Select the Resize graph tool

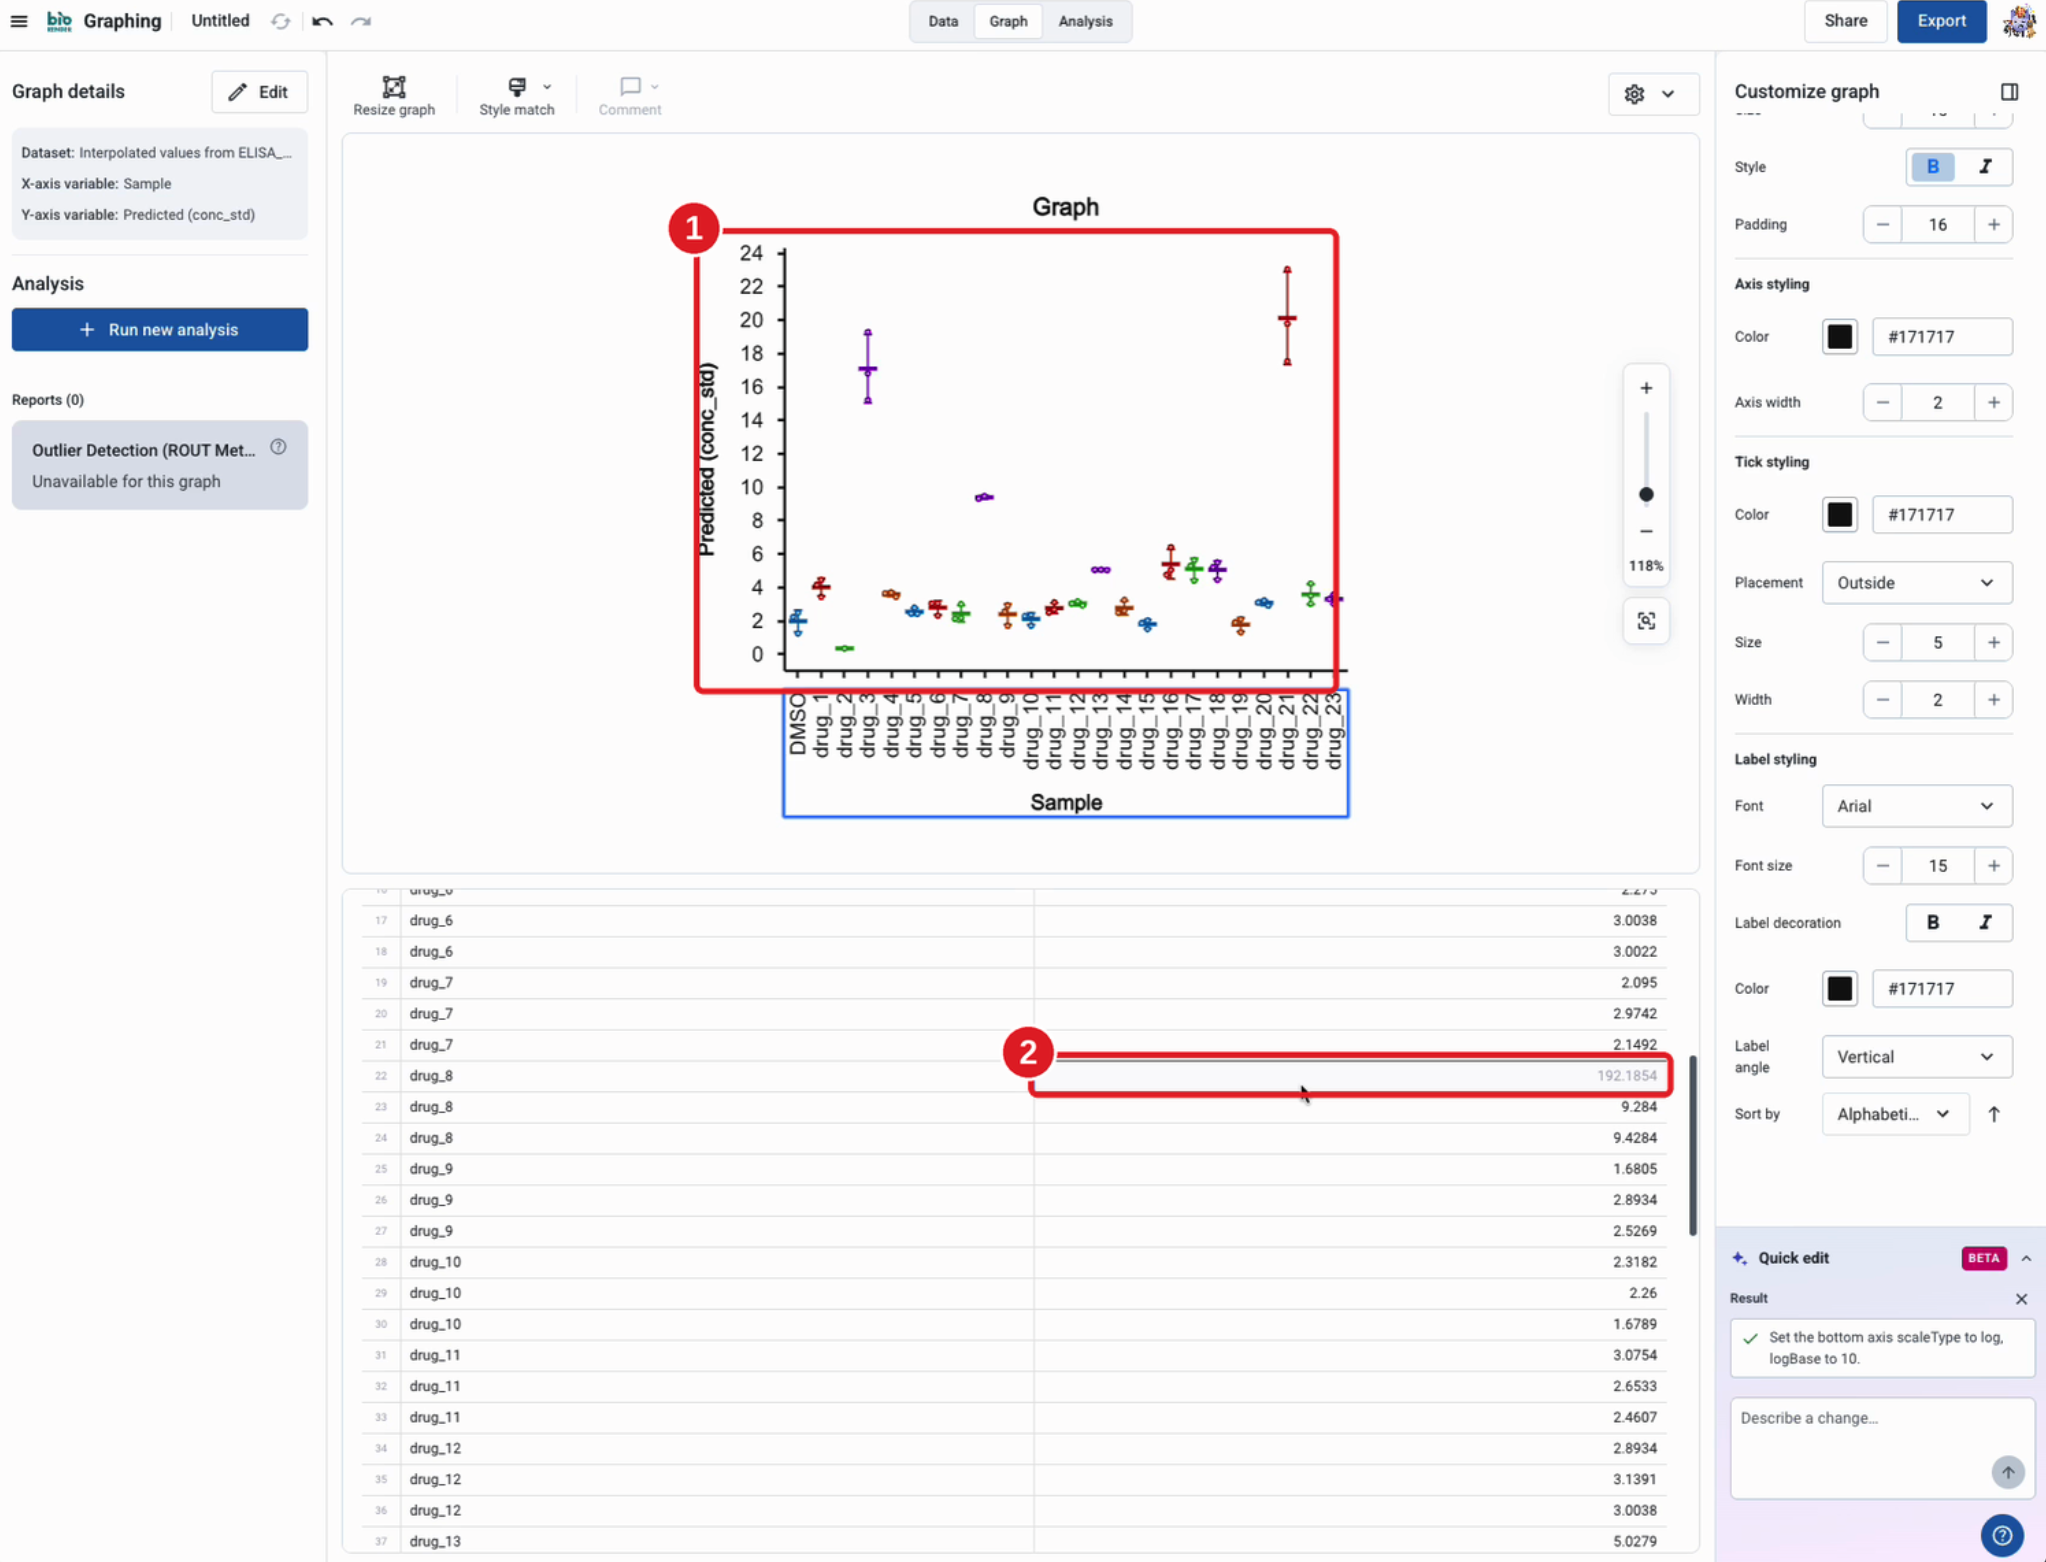(394, 96)
